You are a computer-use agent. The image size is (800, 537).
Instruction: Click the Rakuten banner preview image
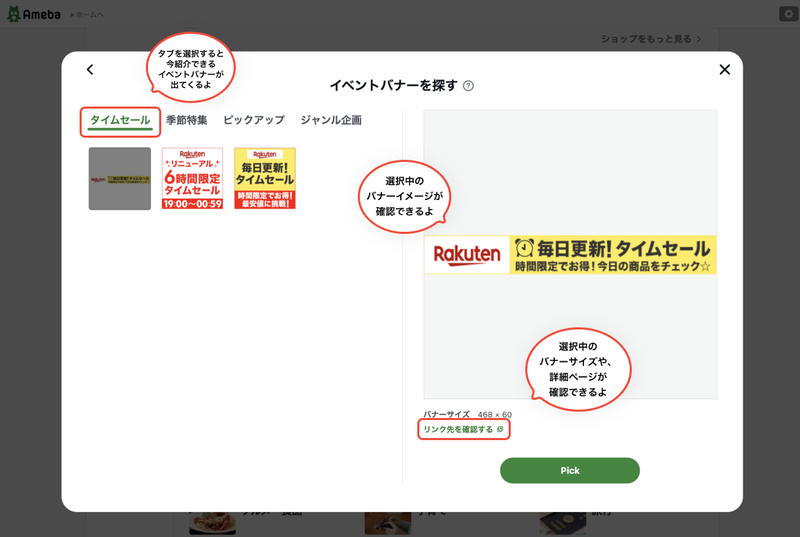pos(570,254)
